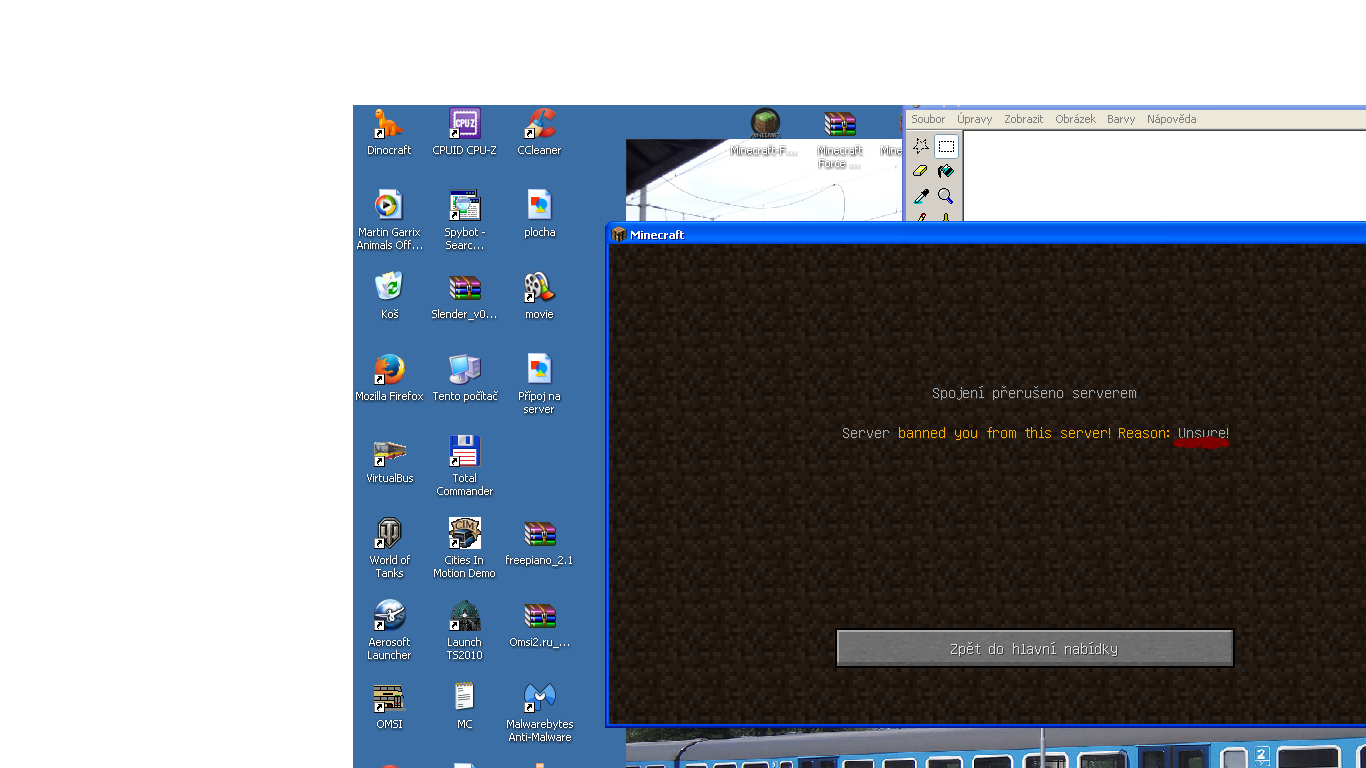
Task: Select the CPUID CPU-Z desktop icon
Action: point(464,132)
